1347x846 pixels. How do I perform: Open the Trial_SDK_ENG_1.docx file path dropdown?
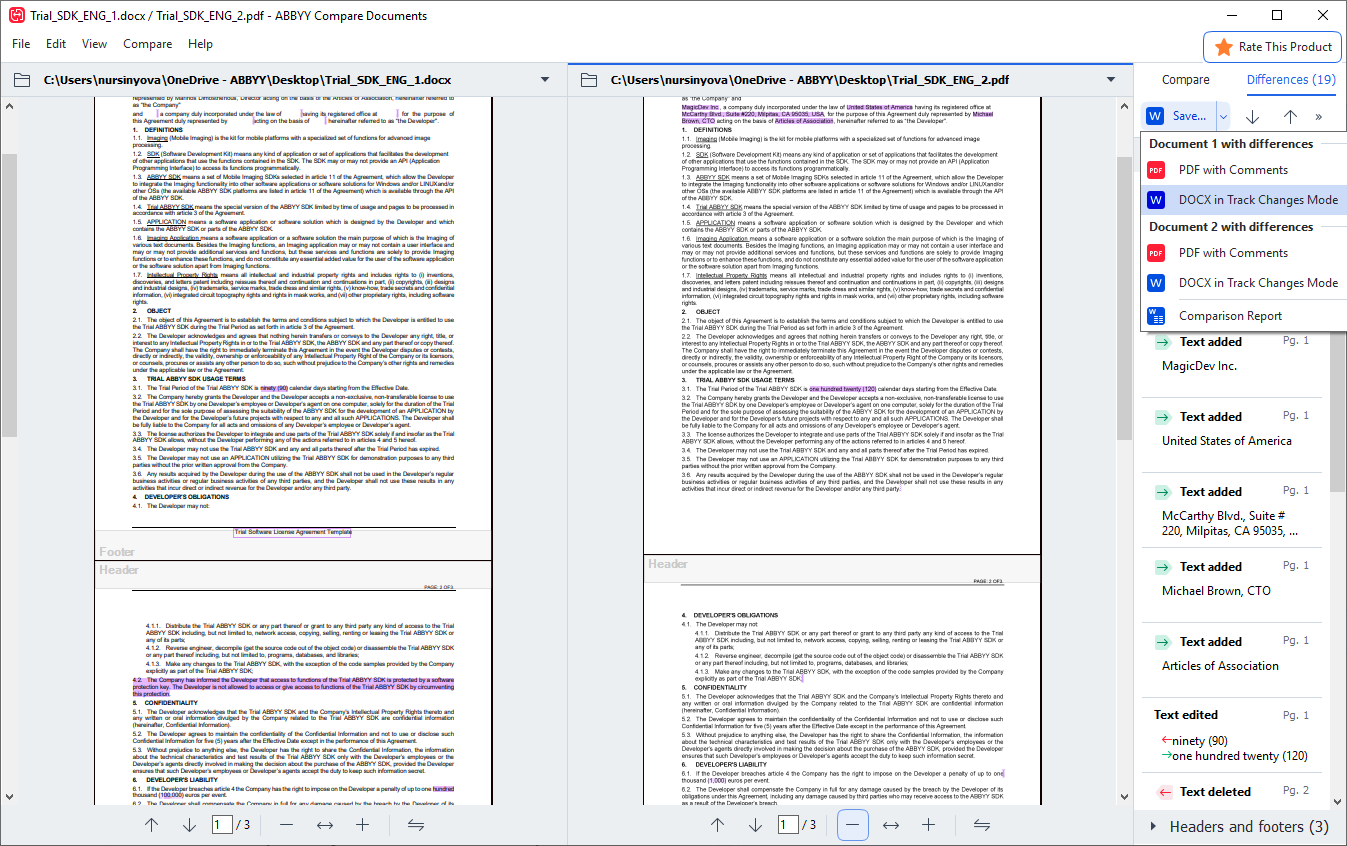pos(545,79)
